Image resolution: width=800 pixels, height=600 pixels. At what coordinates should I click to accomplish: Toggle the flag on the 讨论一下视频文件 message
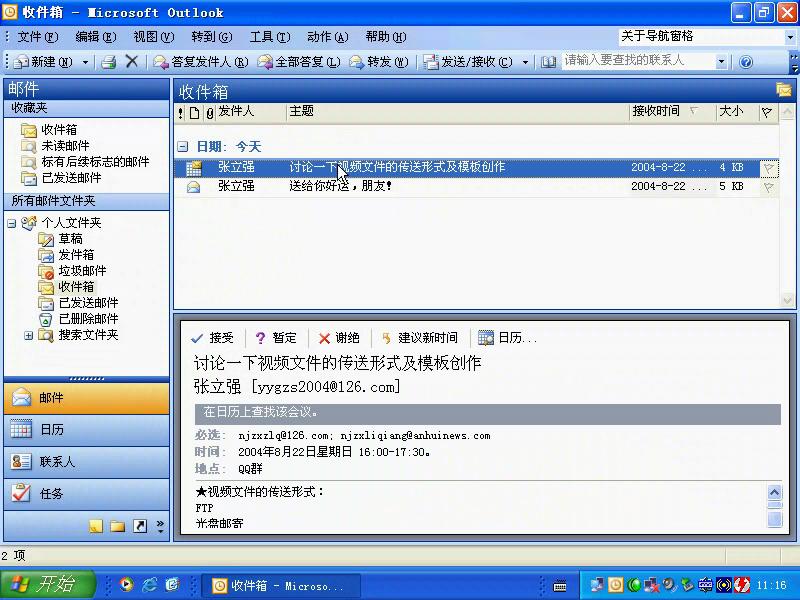(x=768, y=168)
